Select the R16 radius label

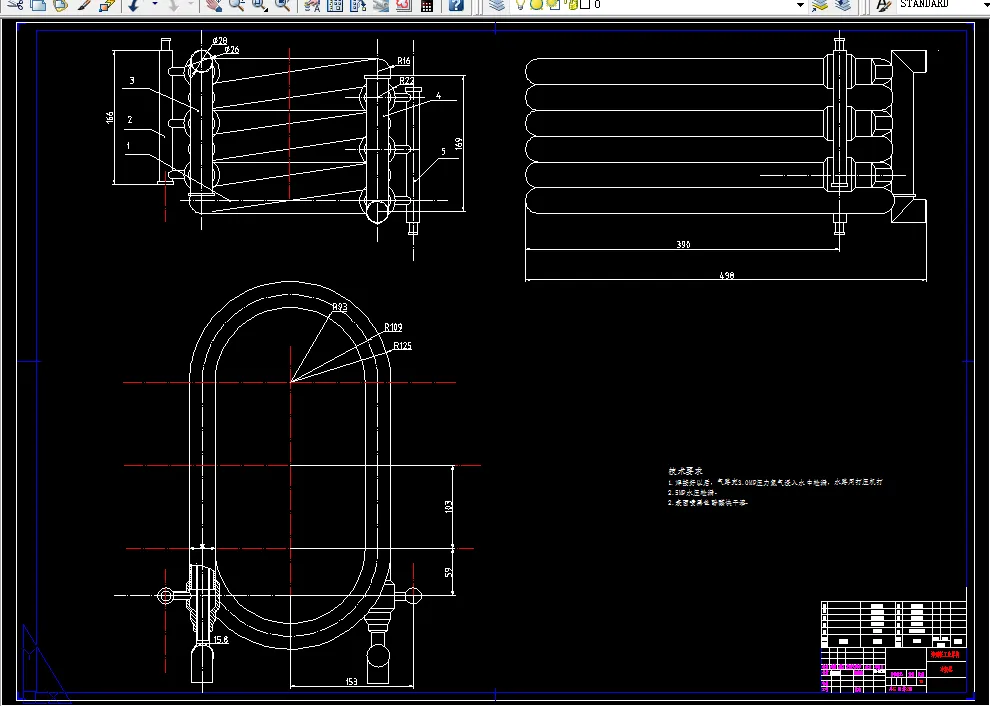pyautogui.click(x=404, y=61)
